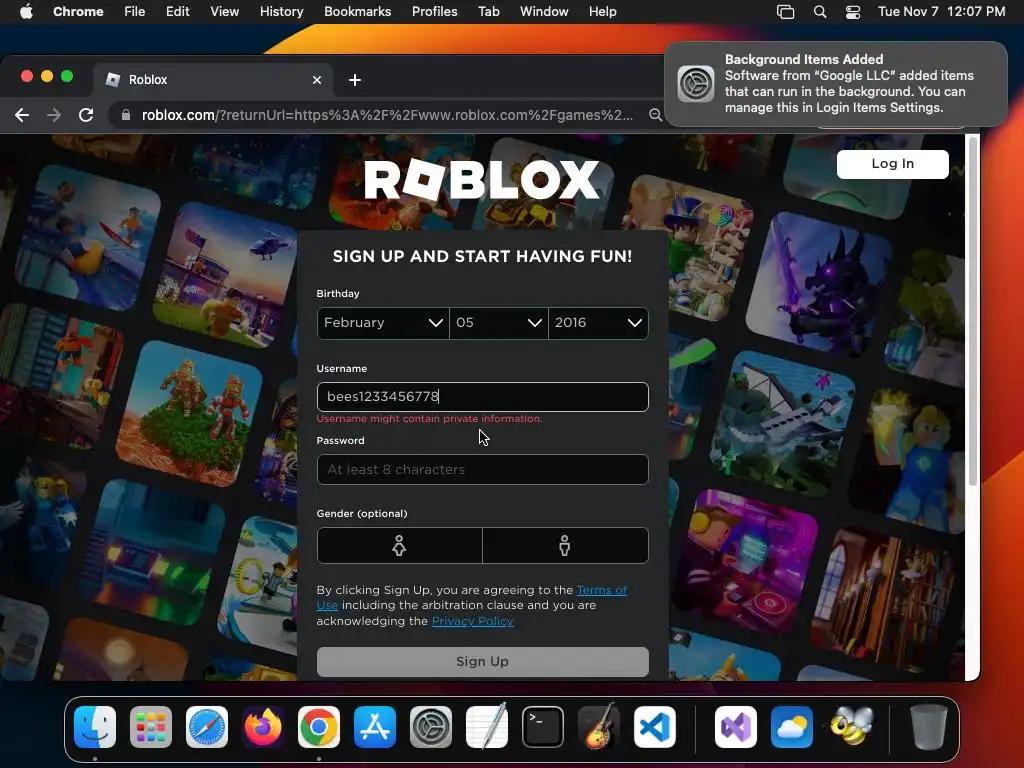The height and width of the screenshot is (768, 1024).
Task: Open System Settings from the dock
Action: pos(431,727)
